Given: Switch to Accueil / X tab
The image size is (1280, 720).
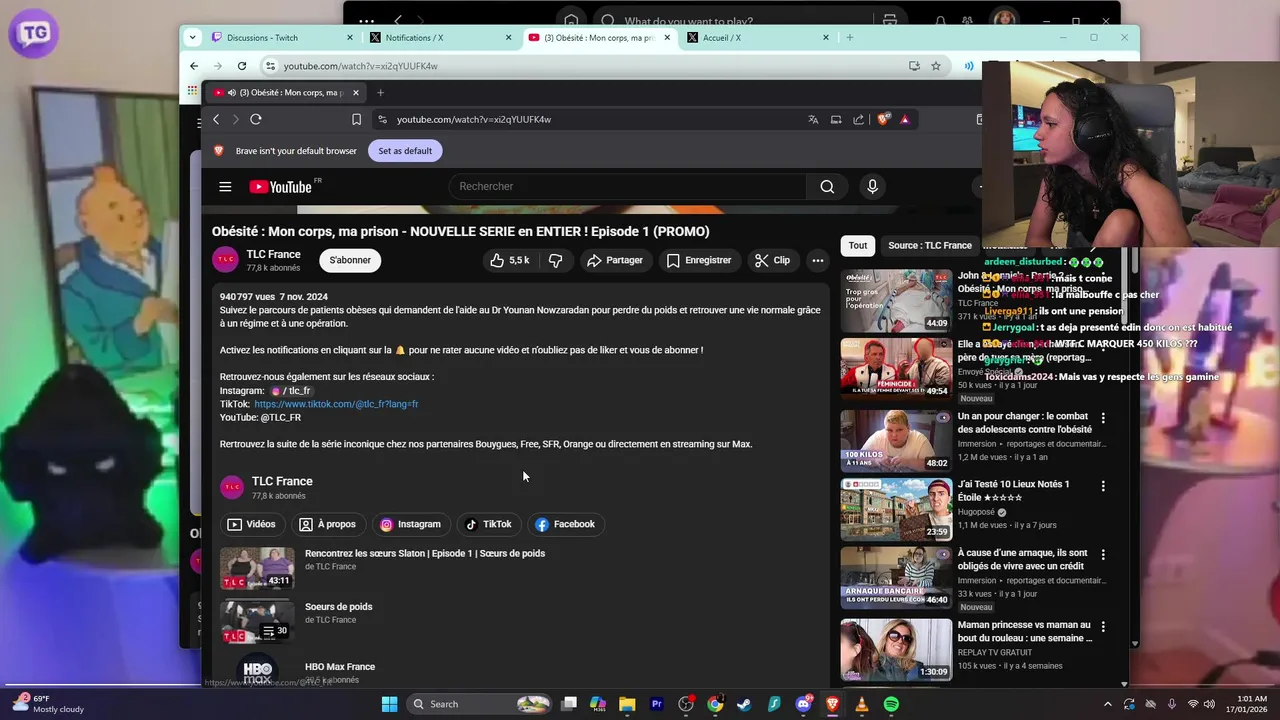Looking at the screenshot, I should [758, 38].
